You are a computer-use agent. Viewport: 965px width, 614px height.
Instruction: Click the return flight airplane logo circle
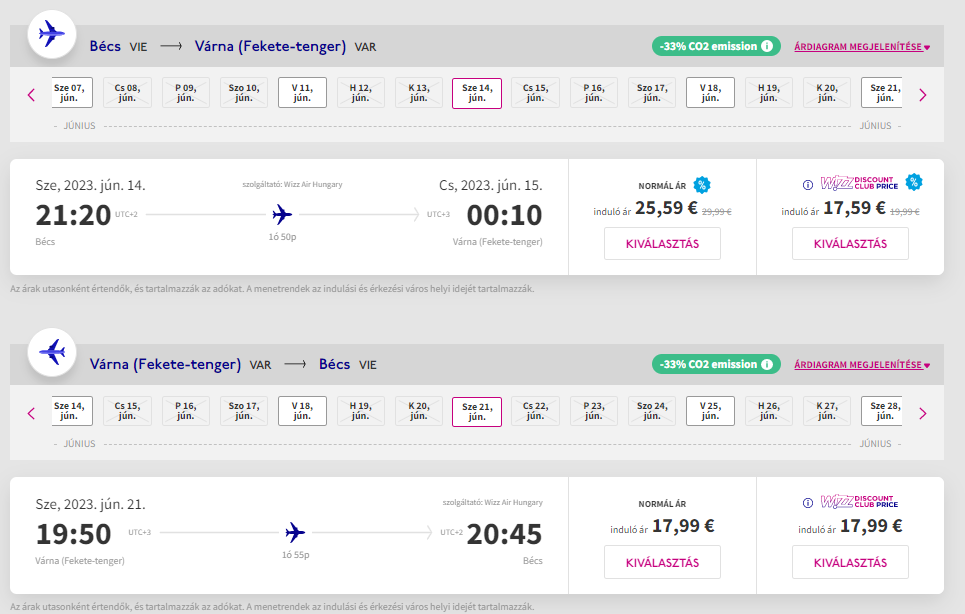pyautogui.click(x=52, y=354)
